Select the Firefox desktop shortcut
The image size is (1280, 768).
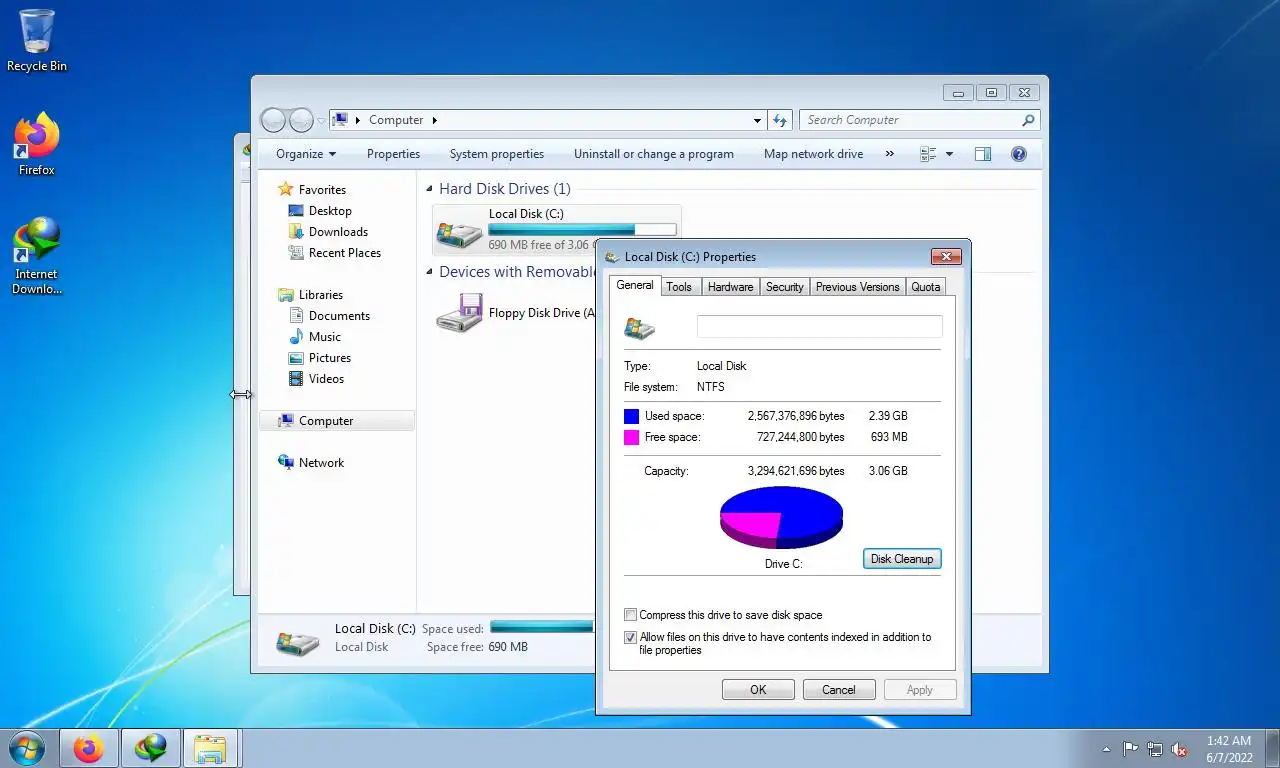coord(37,144)
